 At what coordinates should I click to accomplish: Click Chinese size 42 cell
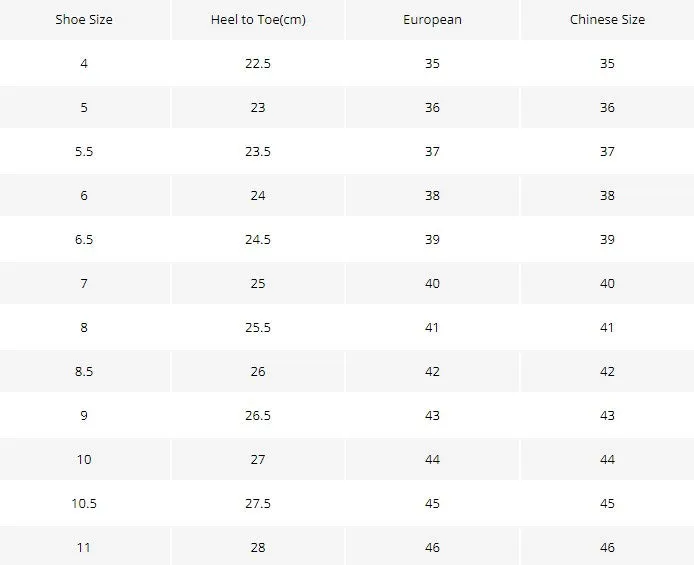[607, 371]
